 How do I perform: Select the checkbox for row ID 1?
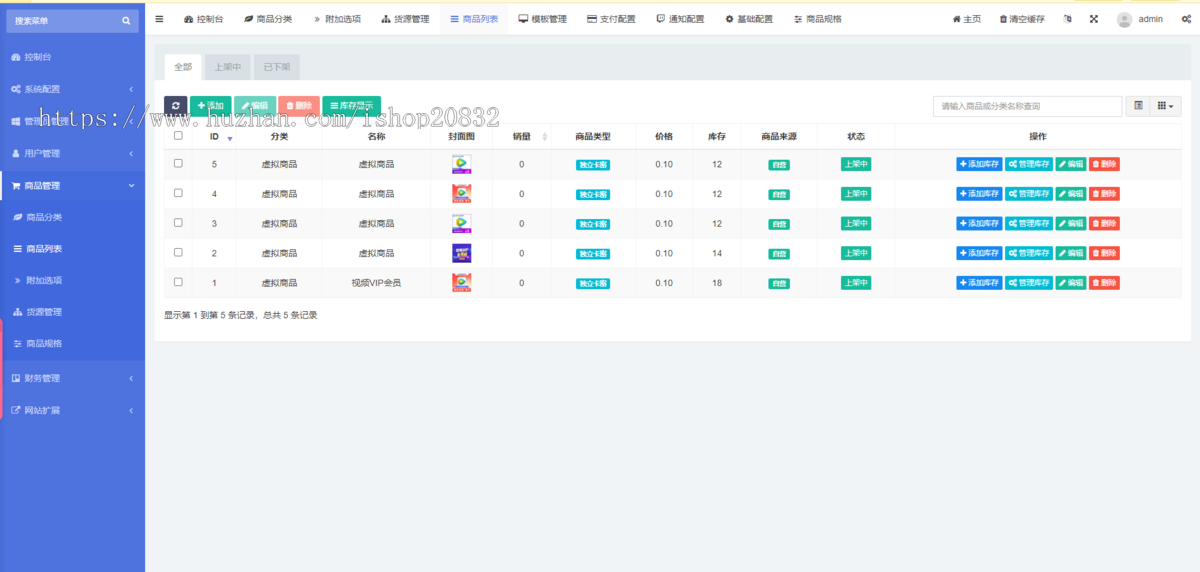click(x=178, y=282)
